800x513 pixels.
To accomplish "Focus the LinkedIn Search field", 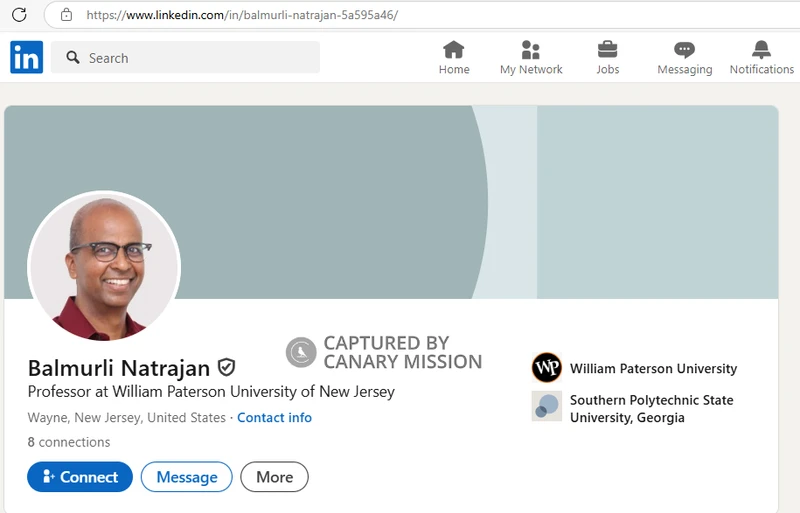I will tap(185, 57).
